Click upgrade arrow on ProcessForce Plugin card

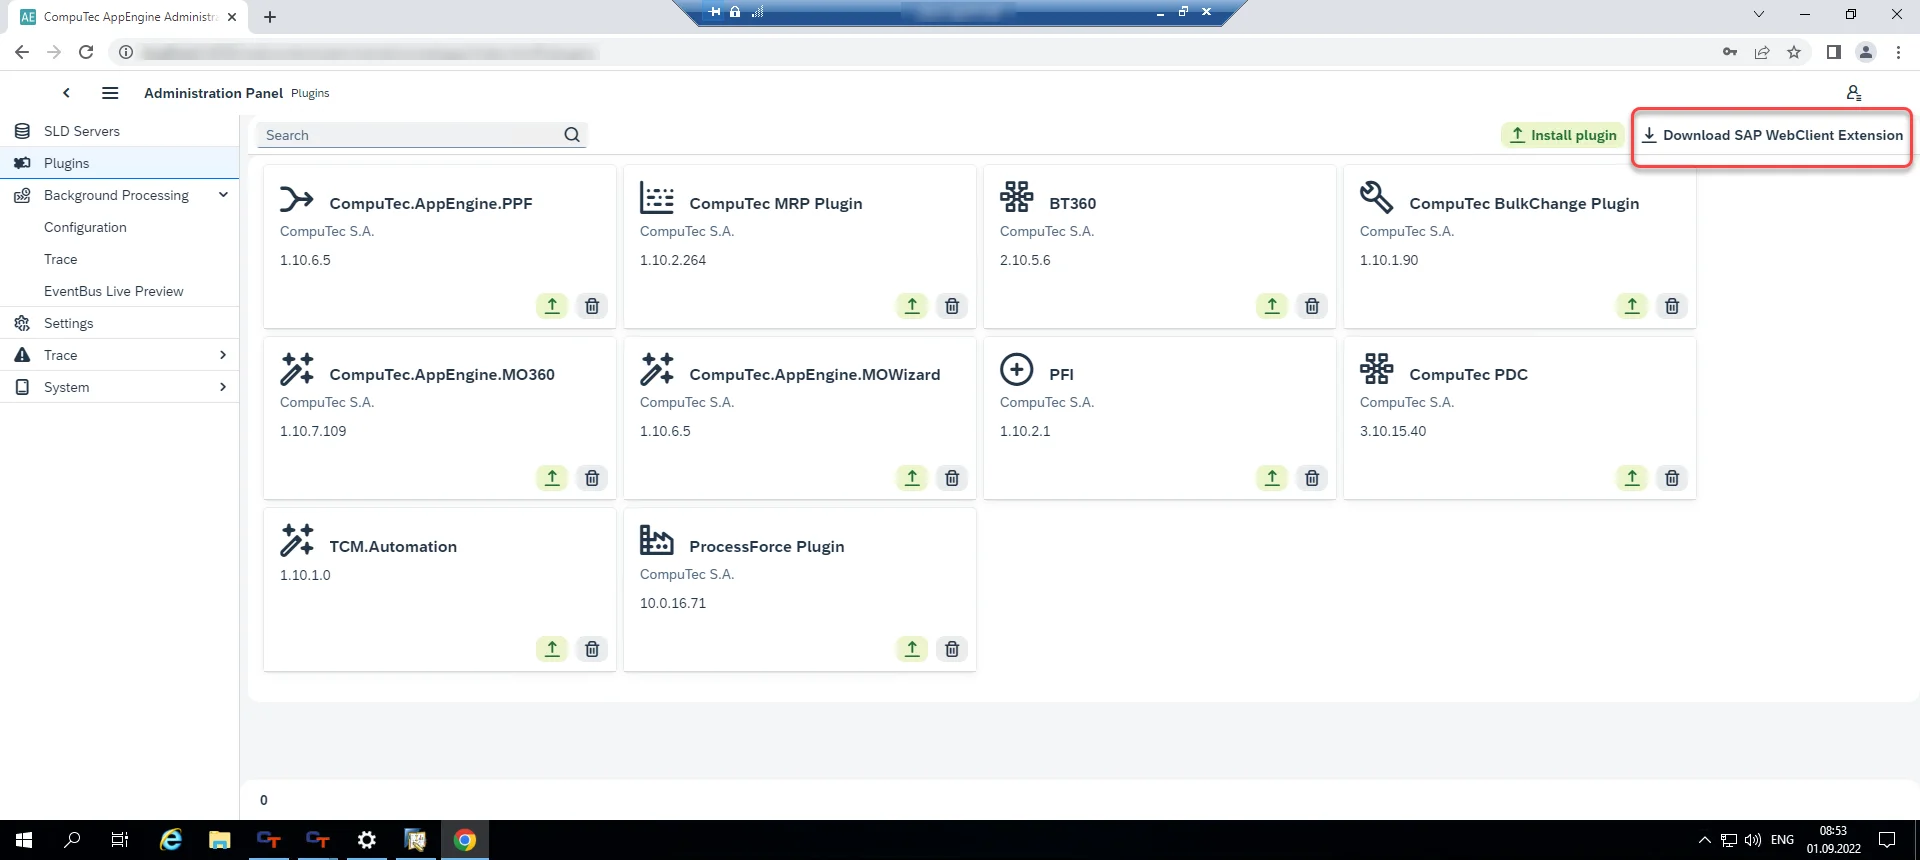(912, 649)
